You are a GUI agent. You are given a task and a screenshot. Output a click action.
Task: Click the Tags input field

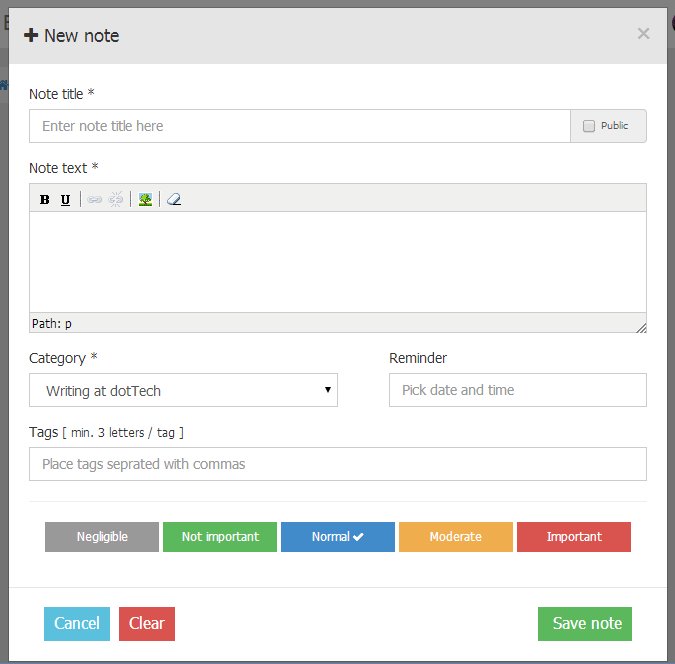click(338, 464)
